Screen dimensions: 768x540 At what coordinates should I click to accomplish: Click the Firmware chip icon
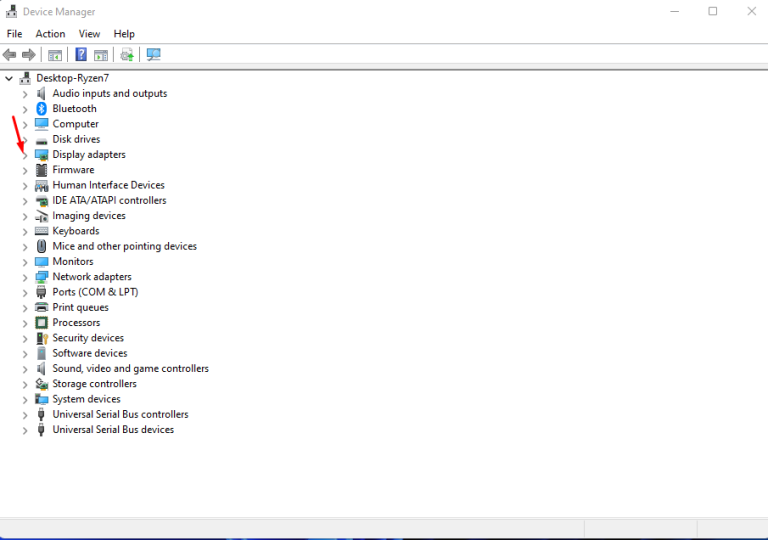point(42,170)
